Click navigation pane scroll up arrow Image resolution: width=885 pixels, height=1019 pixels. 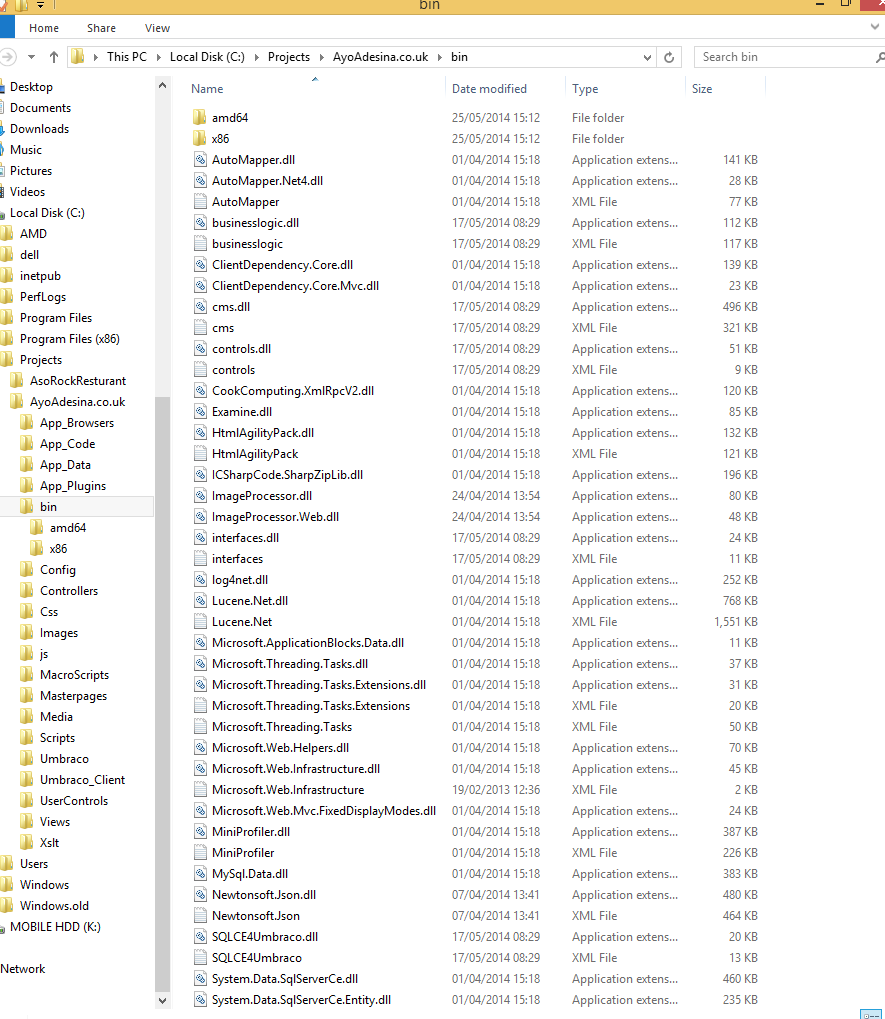(162, 85)
